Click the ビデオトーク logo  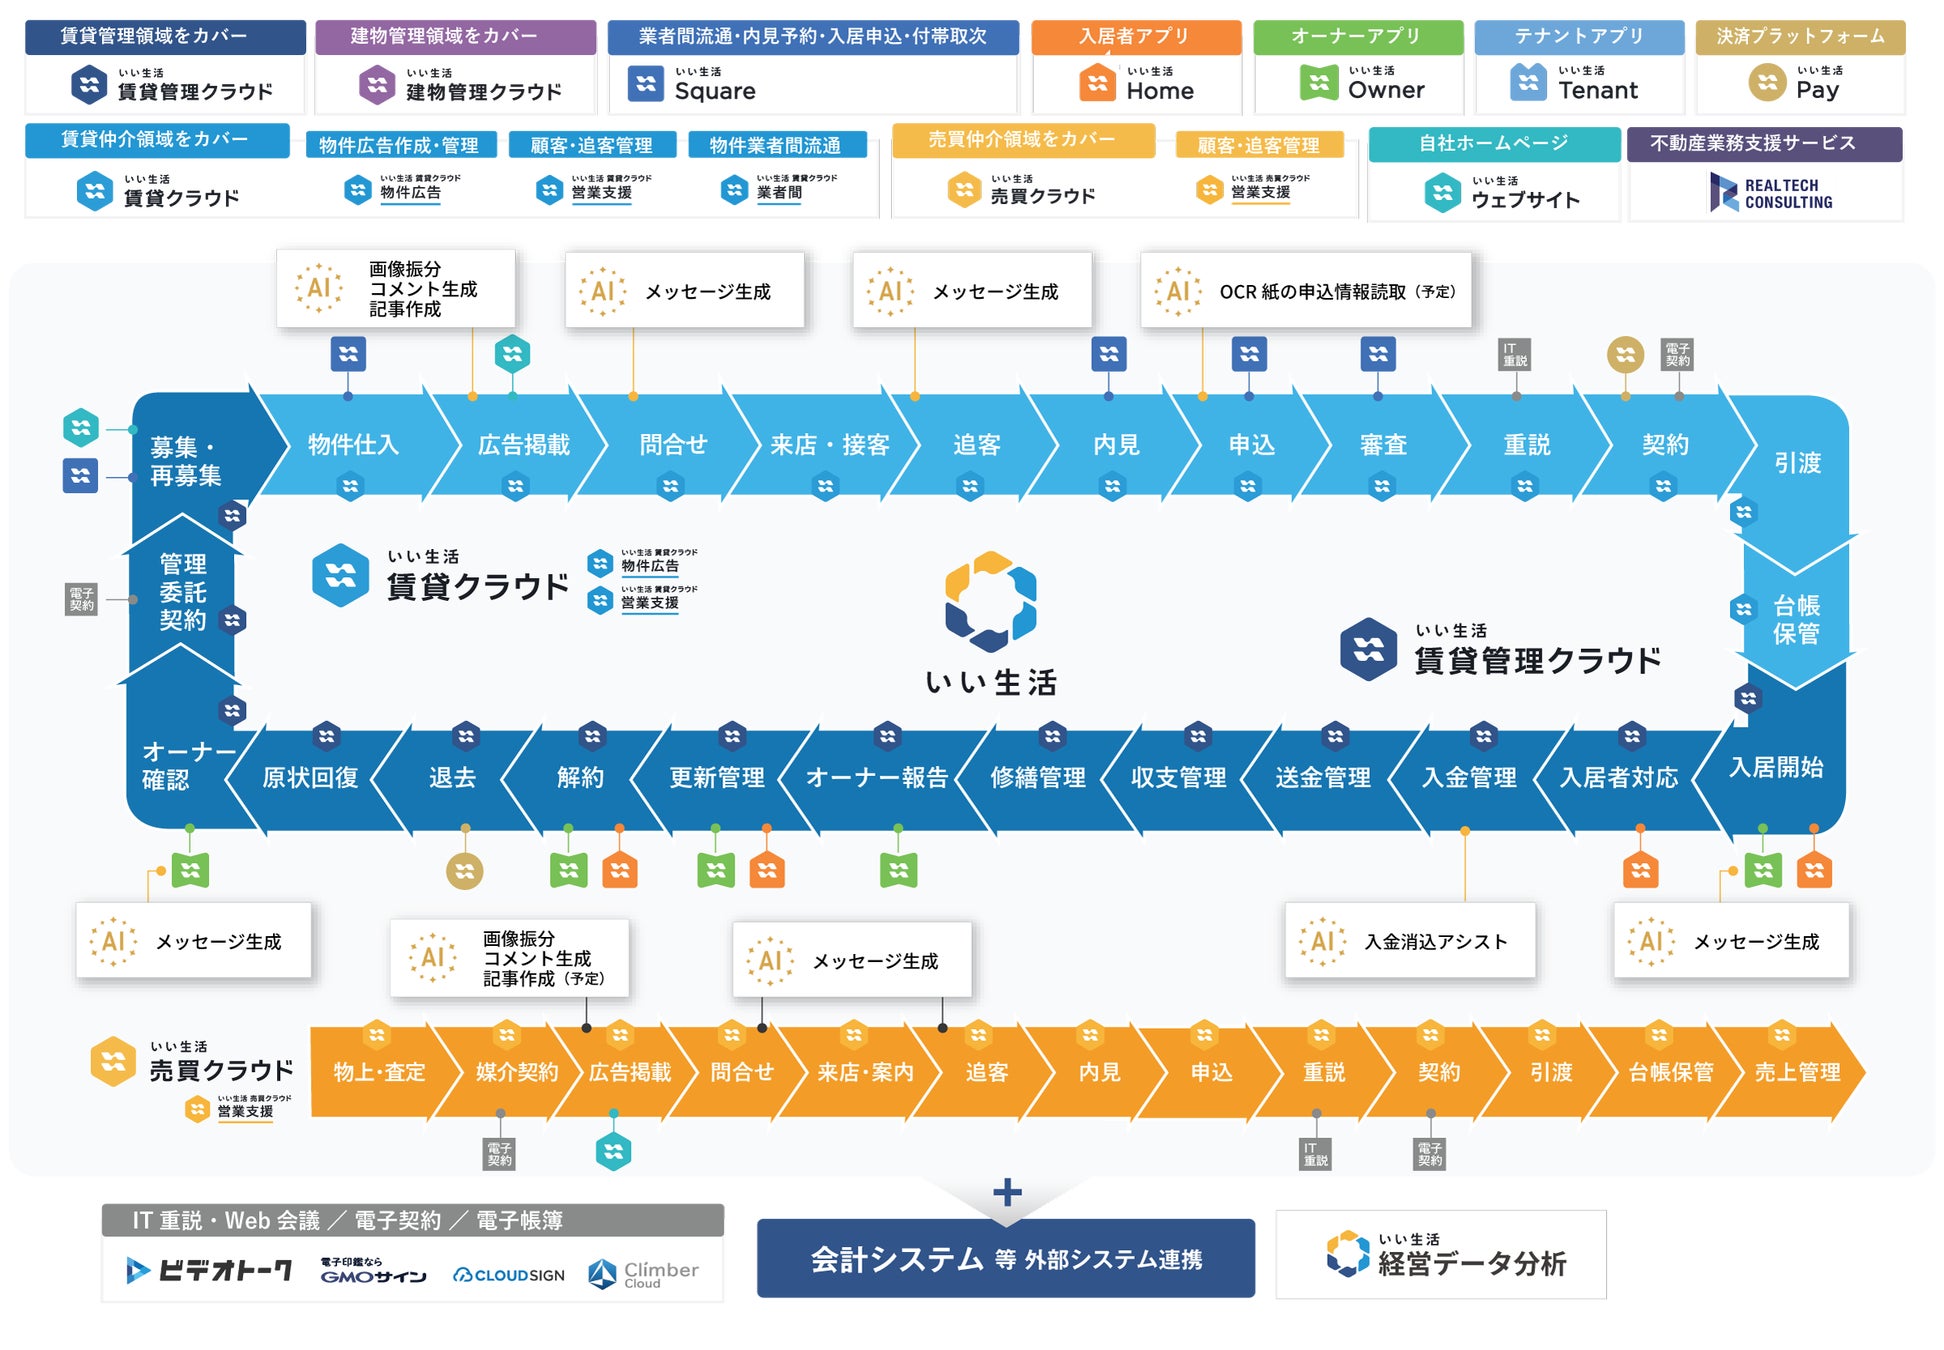[209, 1270]
